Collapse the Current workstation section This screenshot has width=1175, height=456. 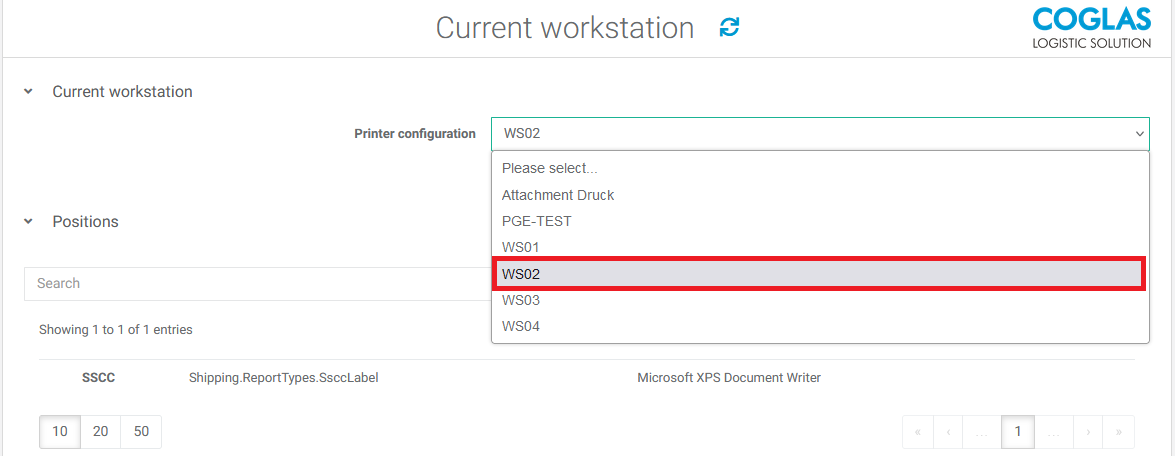coord(29,92)
